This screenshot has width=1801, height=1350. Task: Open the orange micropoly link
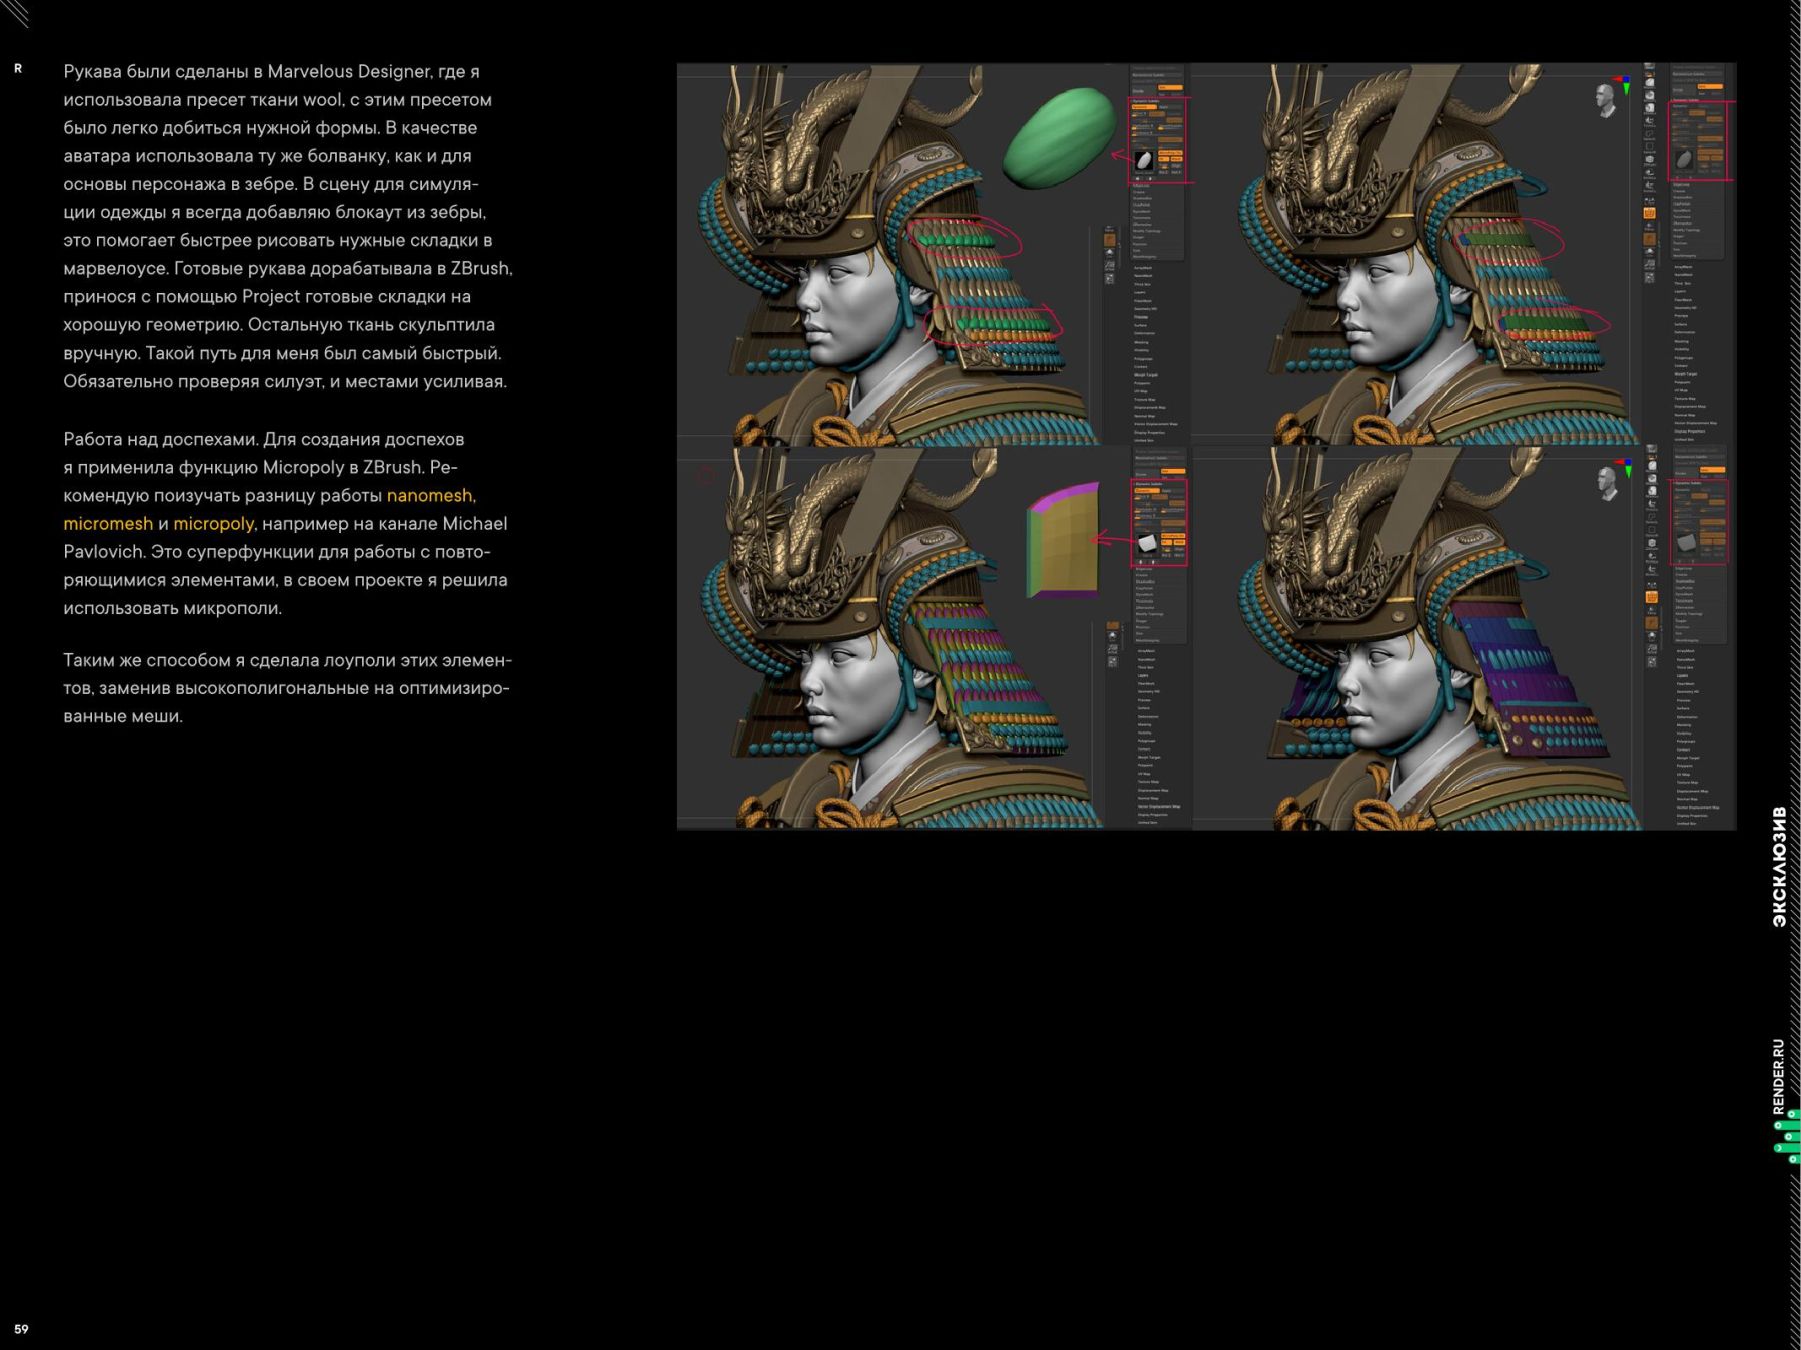click(213, 524)
